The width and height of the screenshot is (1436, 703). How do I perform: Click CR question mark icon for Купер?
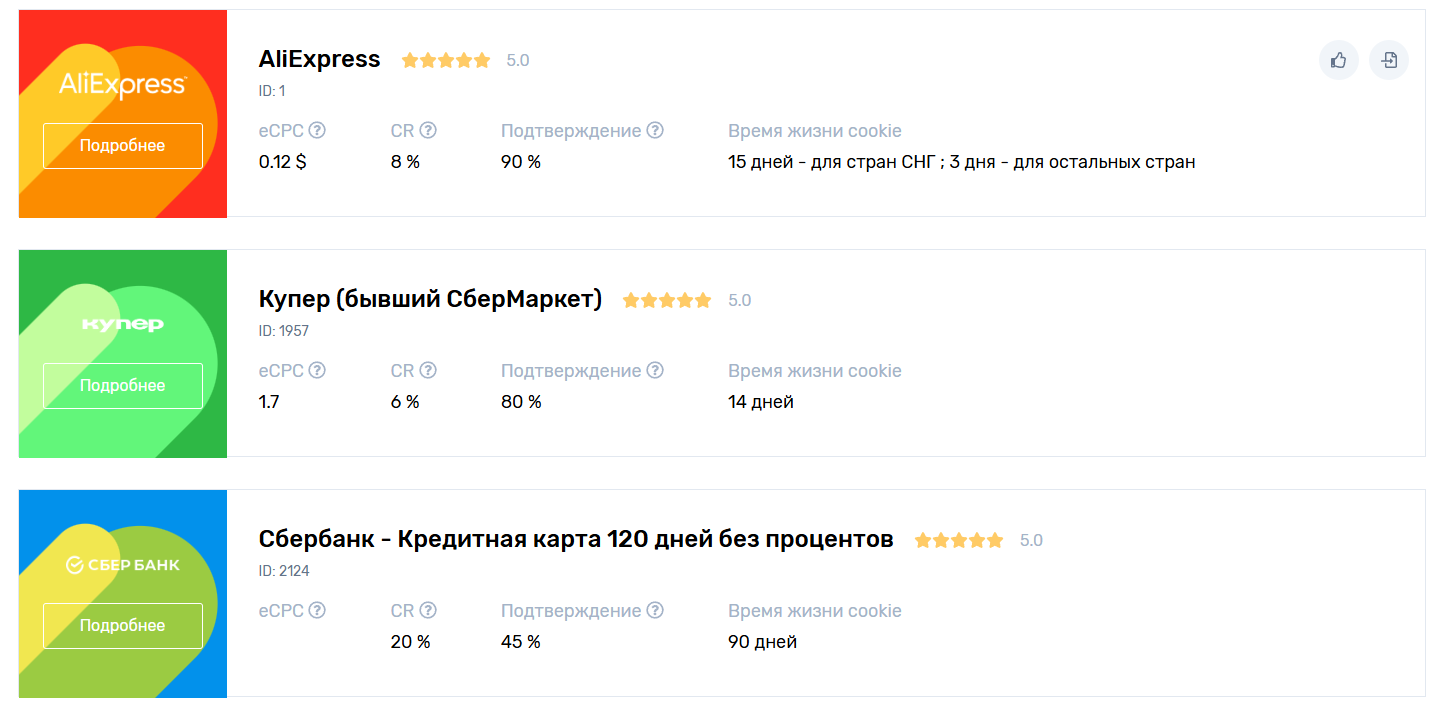click(428, 370)
